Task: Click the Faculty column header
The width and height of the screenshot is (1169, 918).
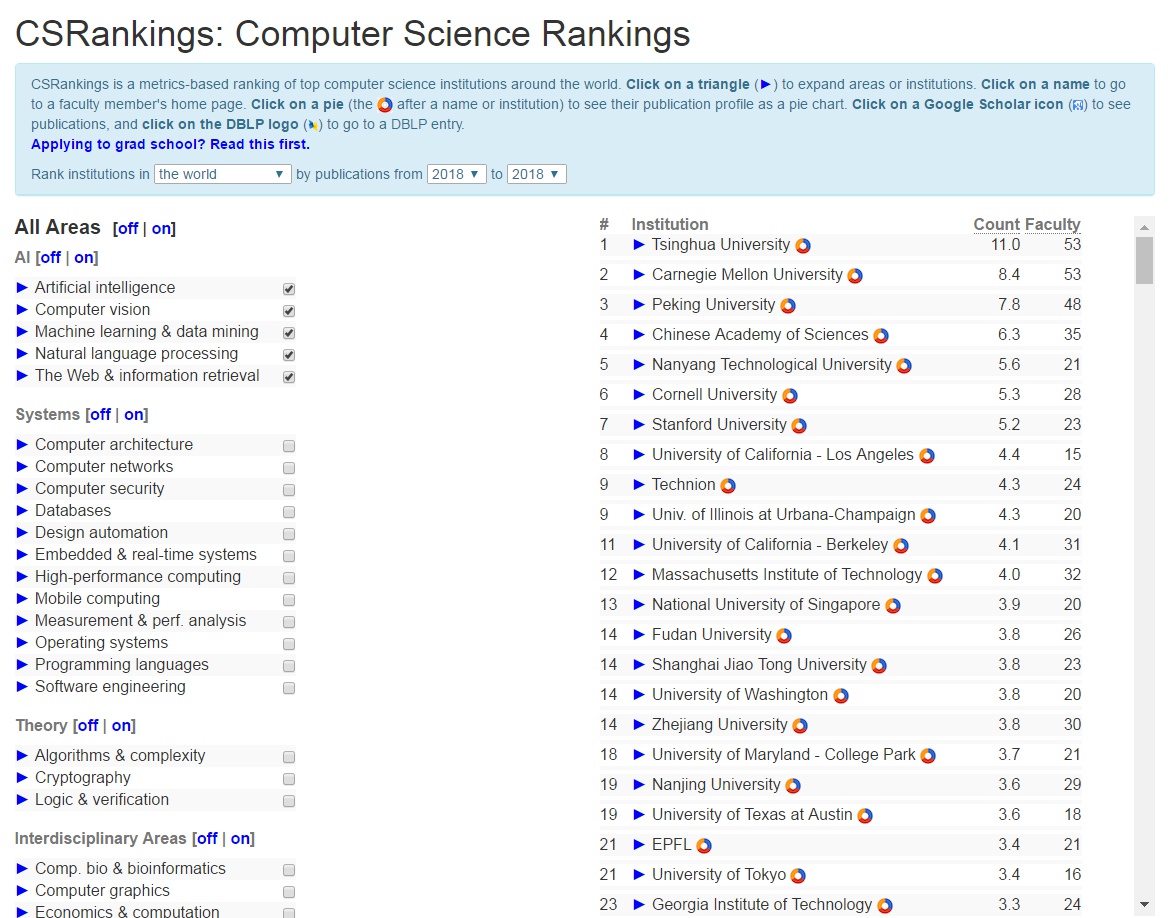Action: point(1052,224)
